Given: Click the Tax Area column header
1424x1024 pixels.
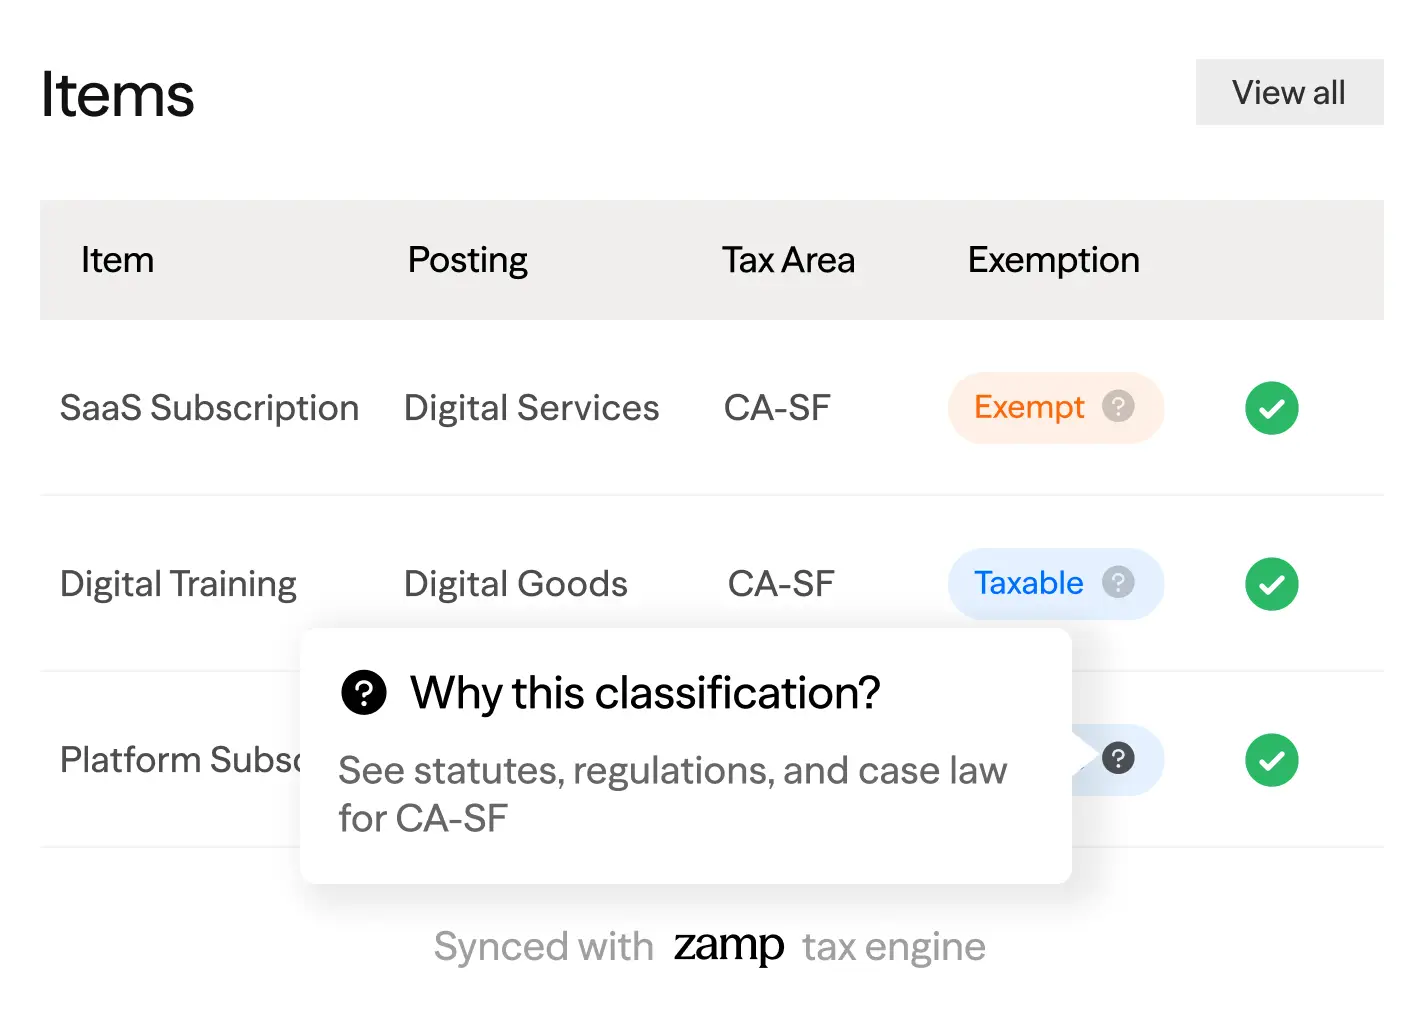Looking at the screenshot, I should [x=788, y=260].
